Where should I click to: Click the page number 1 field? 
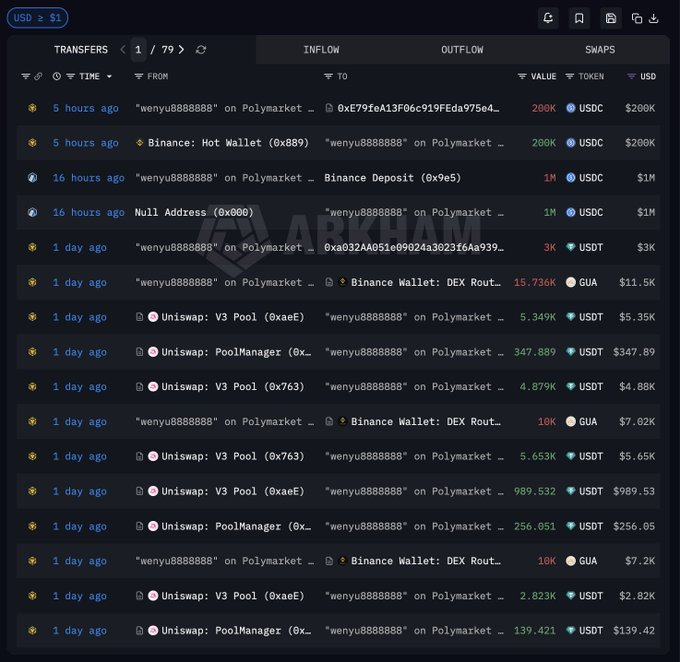pyautogui.click(x=138, y=50)
